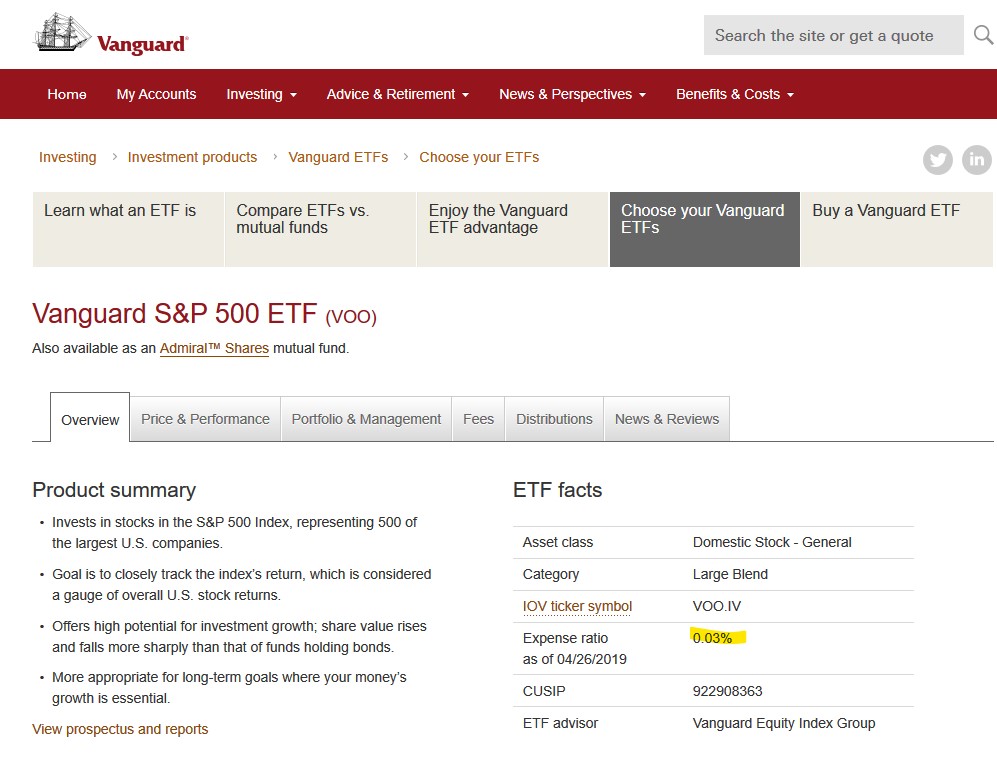This screenshot has width=997, height=783.
Task: Select Learn what an ETF is step
Action: pos(128,229)
